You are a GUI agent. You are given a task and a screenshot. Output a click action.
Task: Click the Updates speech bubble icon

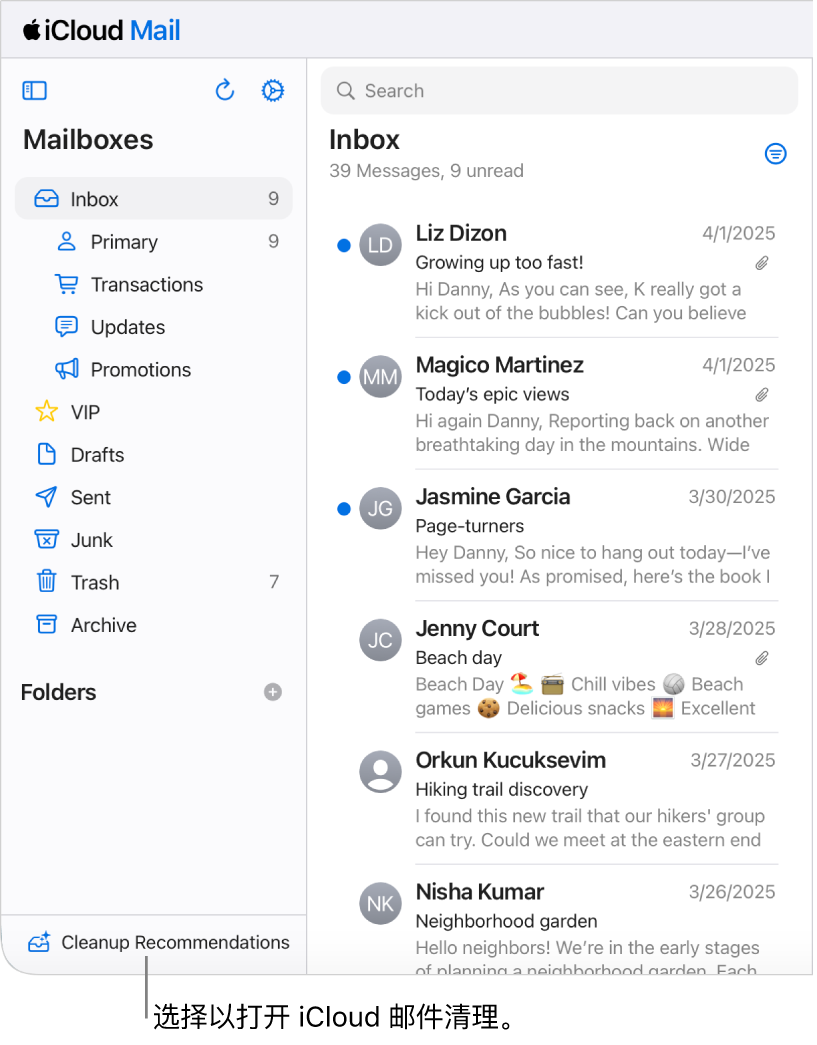point(67,327)
